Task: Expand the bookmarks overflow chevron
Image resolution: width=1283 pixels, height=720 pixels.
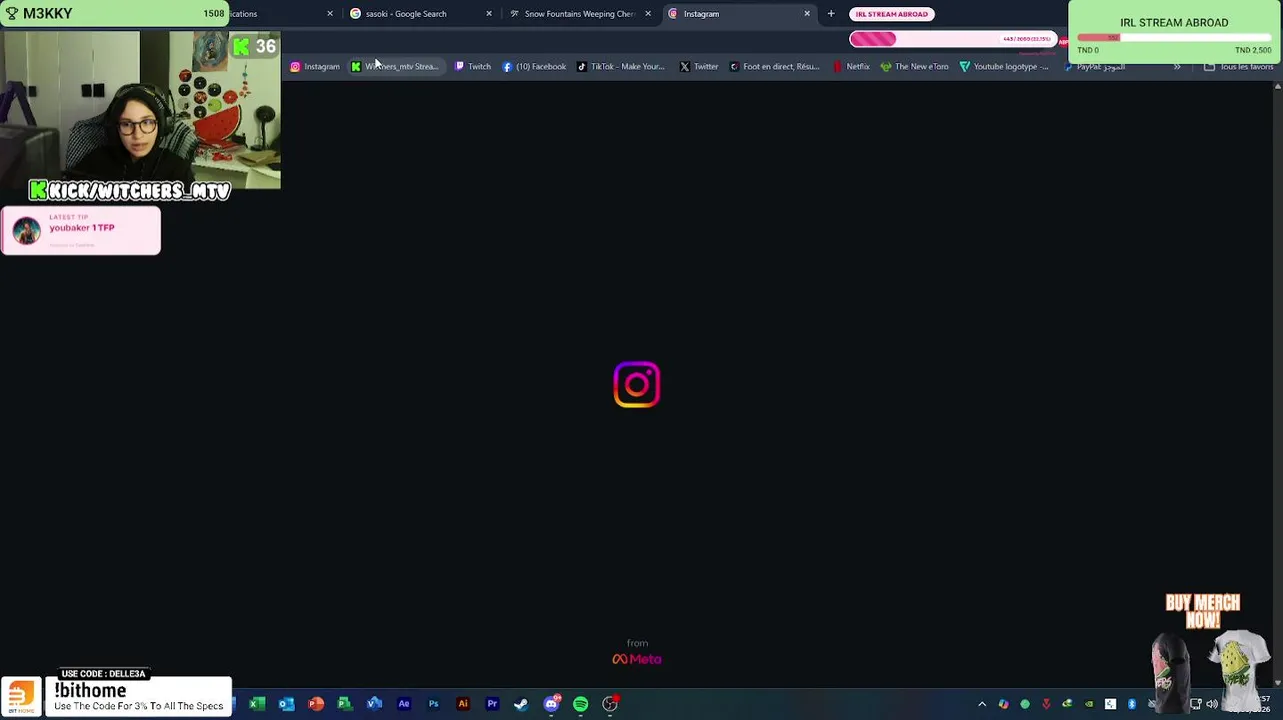Action: coord(1177,67)
